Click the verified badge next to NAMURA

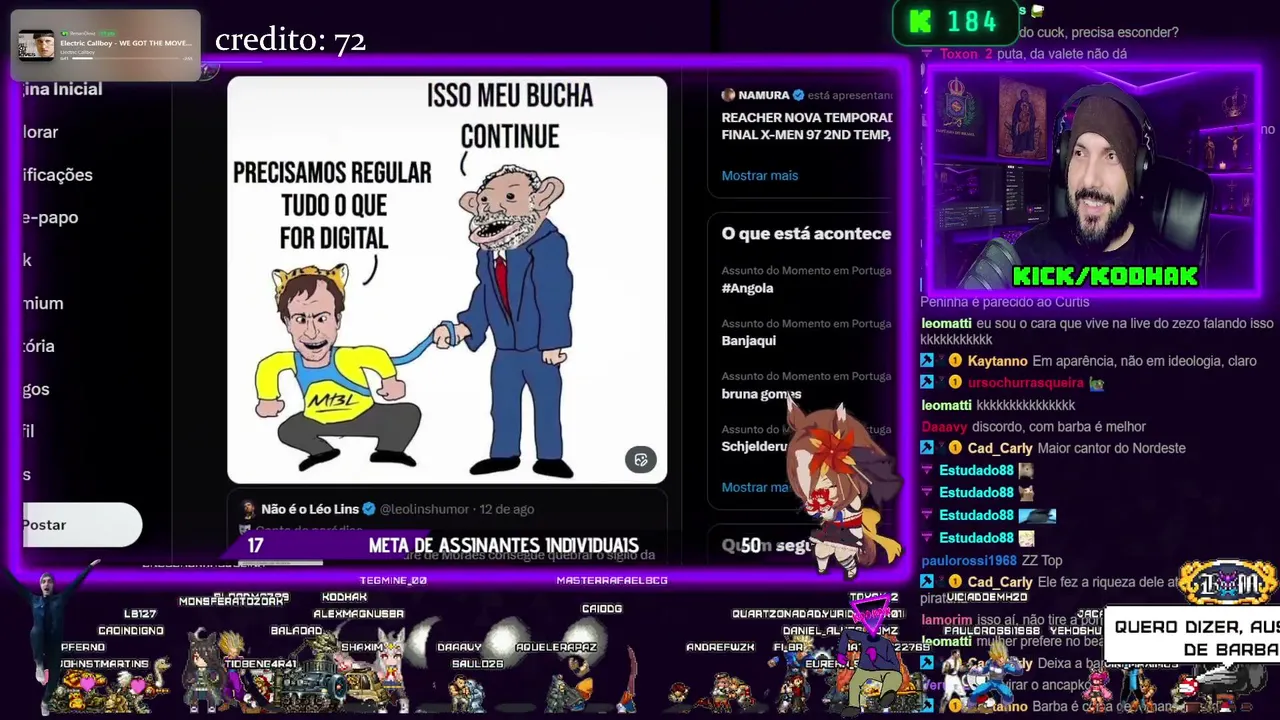tap(798, 95)
